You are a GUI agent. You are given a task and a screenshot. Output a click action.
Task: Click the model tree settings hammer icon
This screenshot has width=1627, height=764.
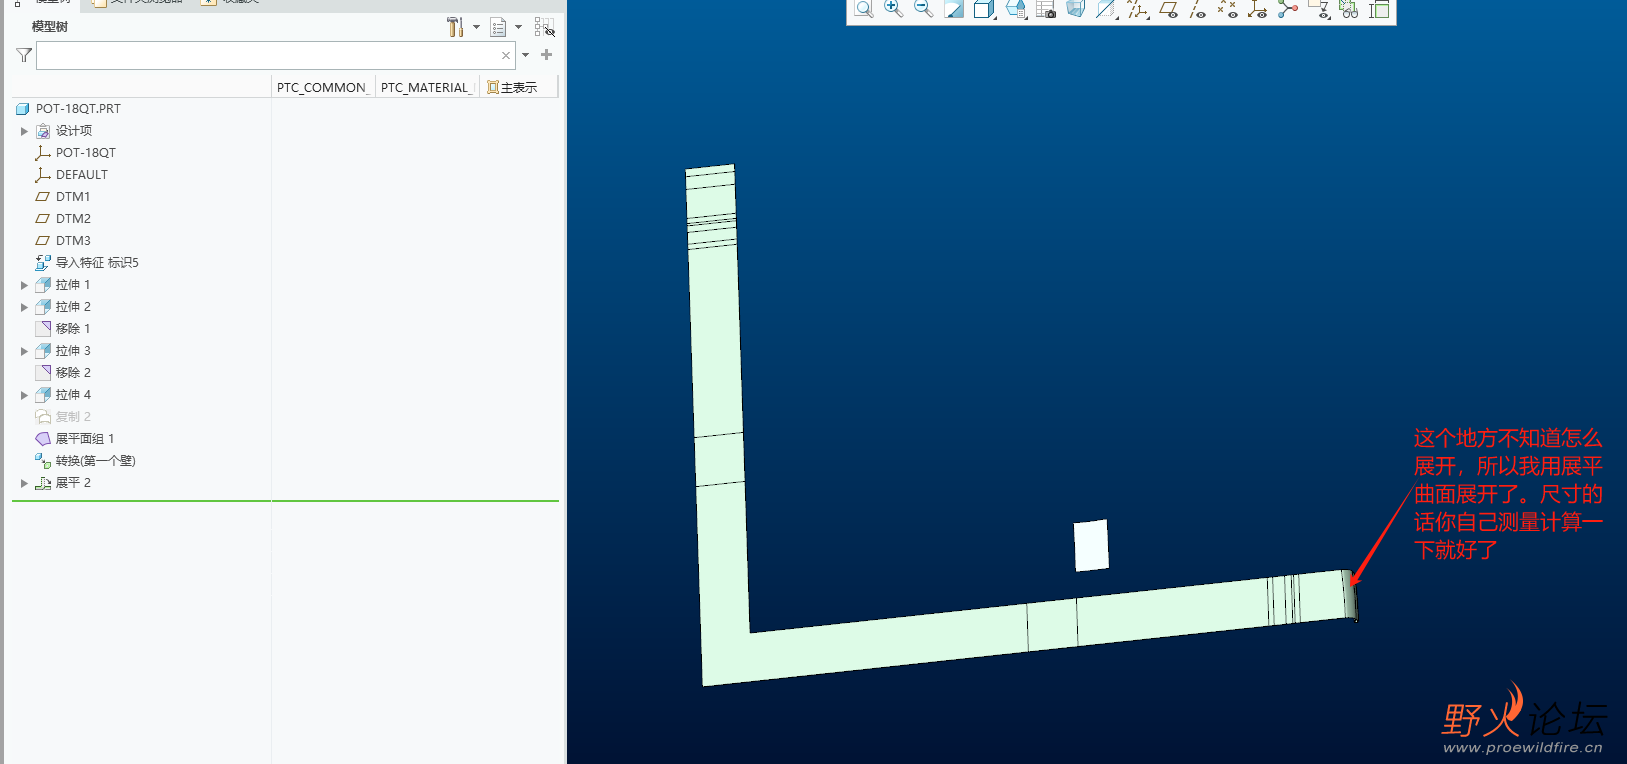(455, 27)
